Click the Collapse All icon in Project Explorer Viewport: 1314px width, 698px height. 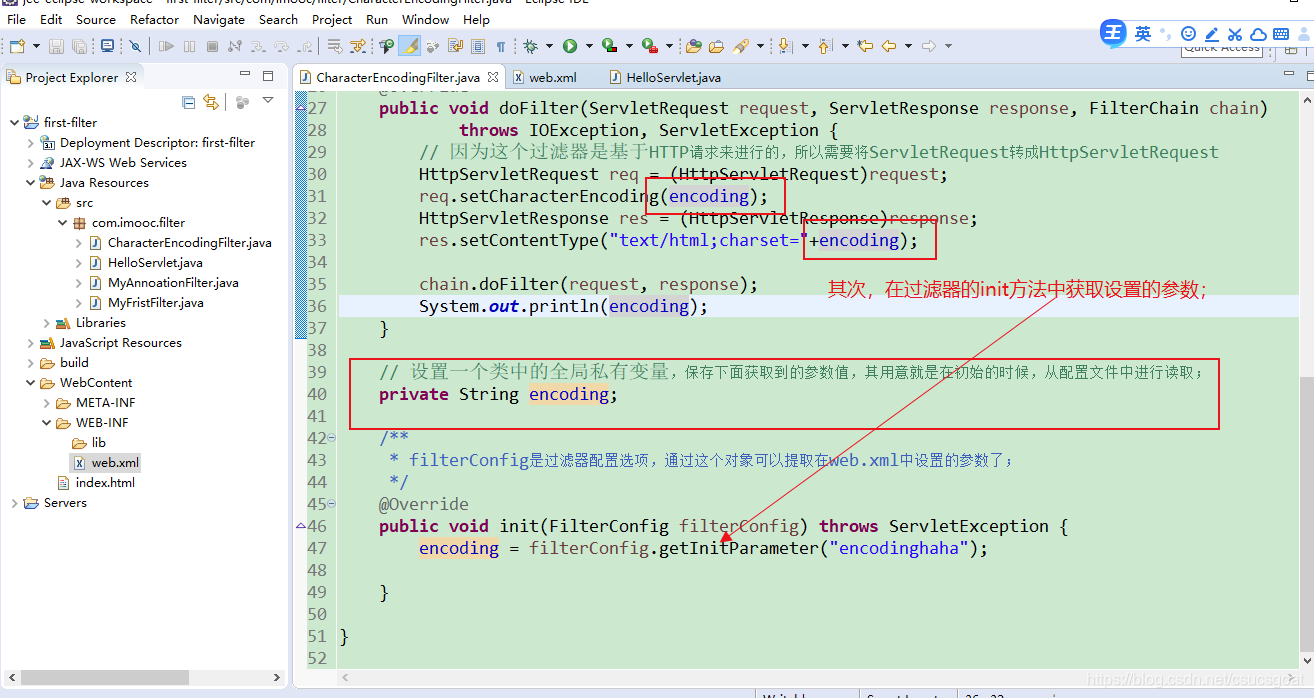tap(189, 102)
